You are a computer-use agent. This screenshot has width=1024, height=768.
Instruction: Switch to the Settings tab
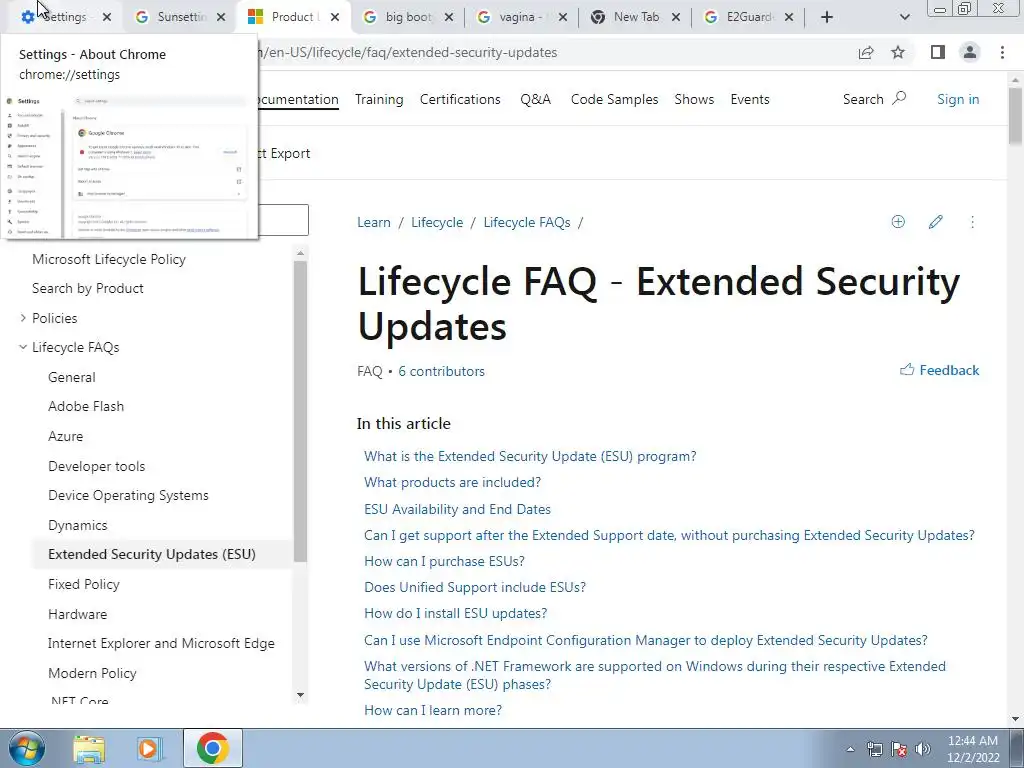64,17
